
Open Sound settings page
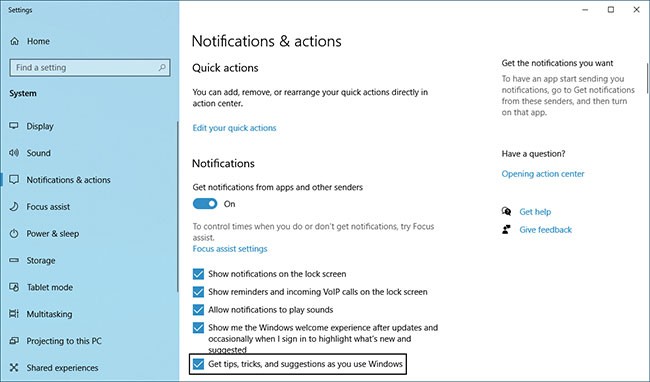[x=39, y=153]
